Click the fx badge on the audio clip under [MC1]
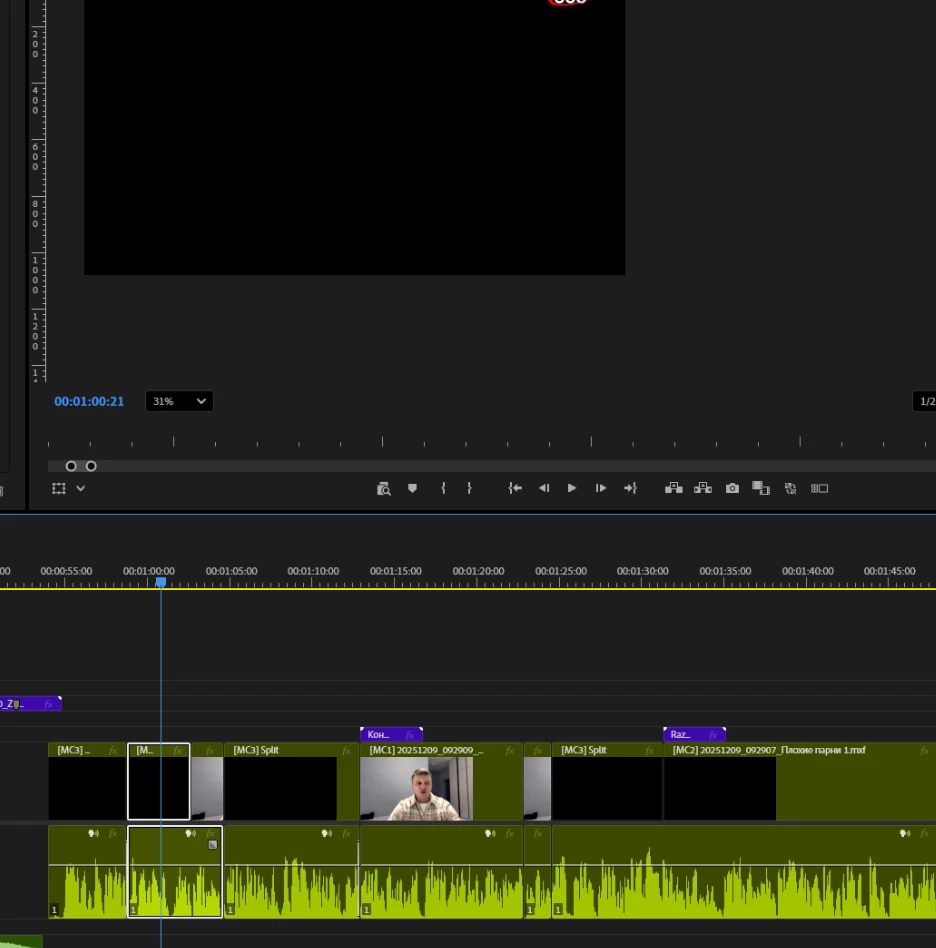 [510, 834]
